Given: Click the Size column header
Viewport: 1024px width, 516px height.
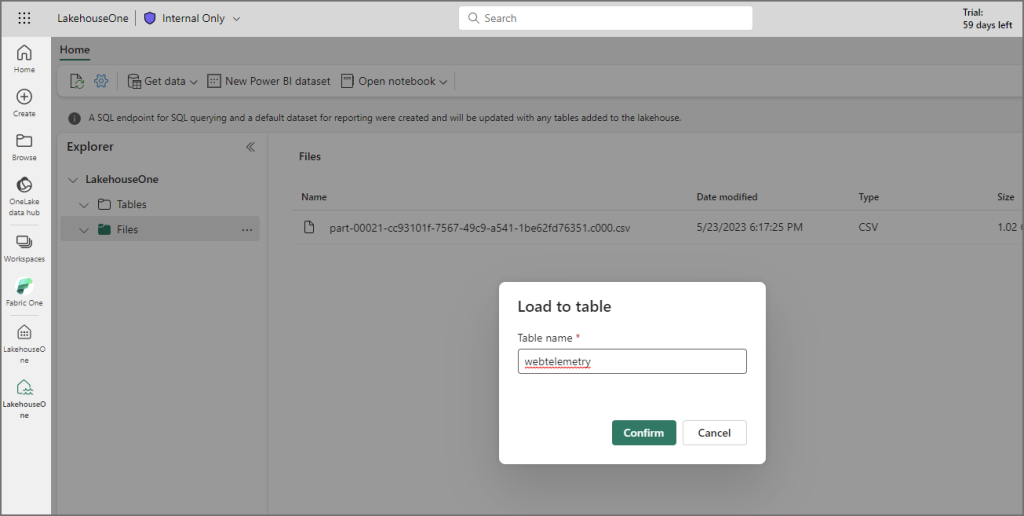Looking at the screenshot, I should (1006, 197).
